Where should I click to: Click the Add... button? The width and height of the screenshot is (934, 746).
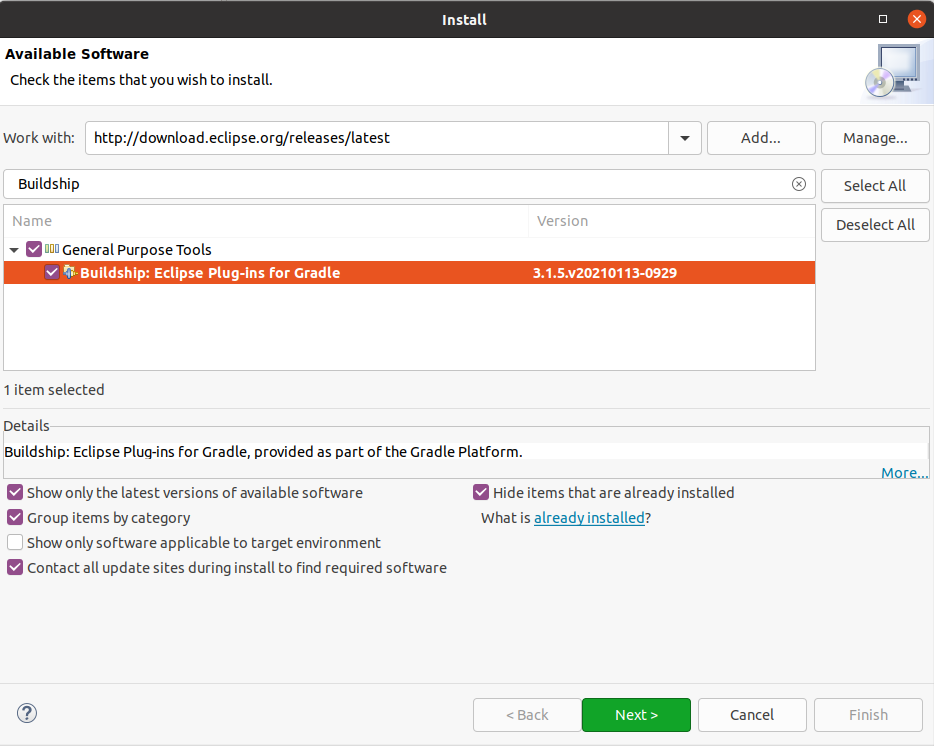pos(760,138)
